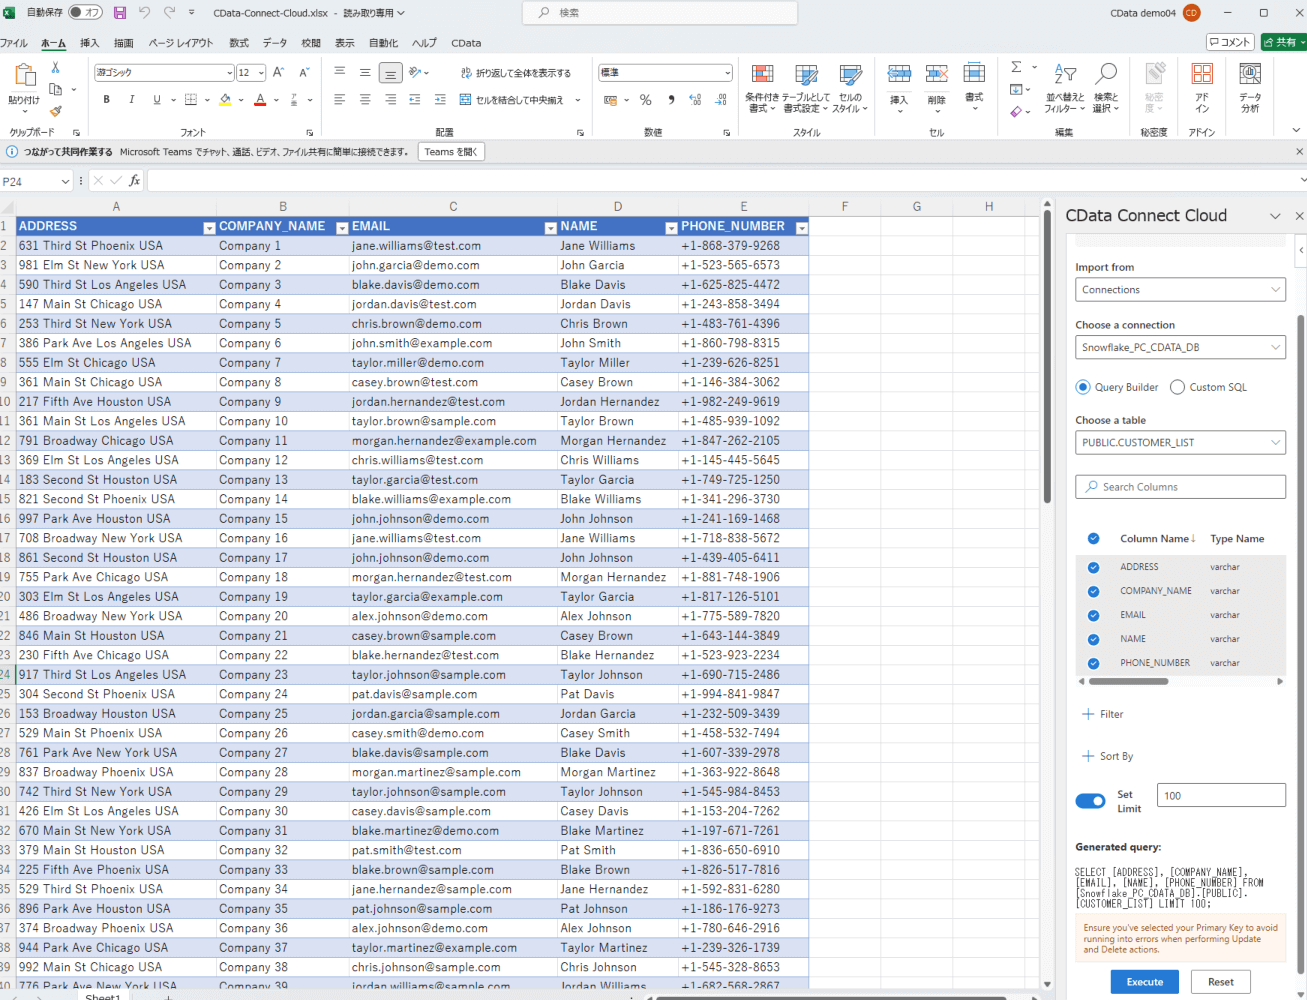Click the Merge and Center cells icon
The width and height of the screenshot is (1307, 1000).
(466, 100)
